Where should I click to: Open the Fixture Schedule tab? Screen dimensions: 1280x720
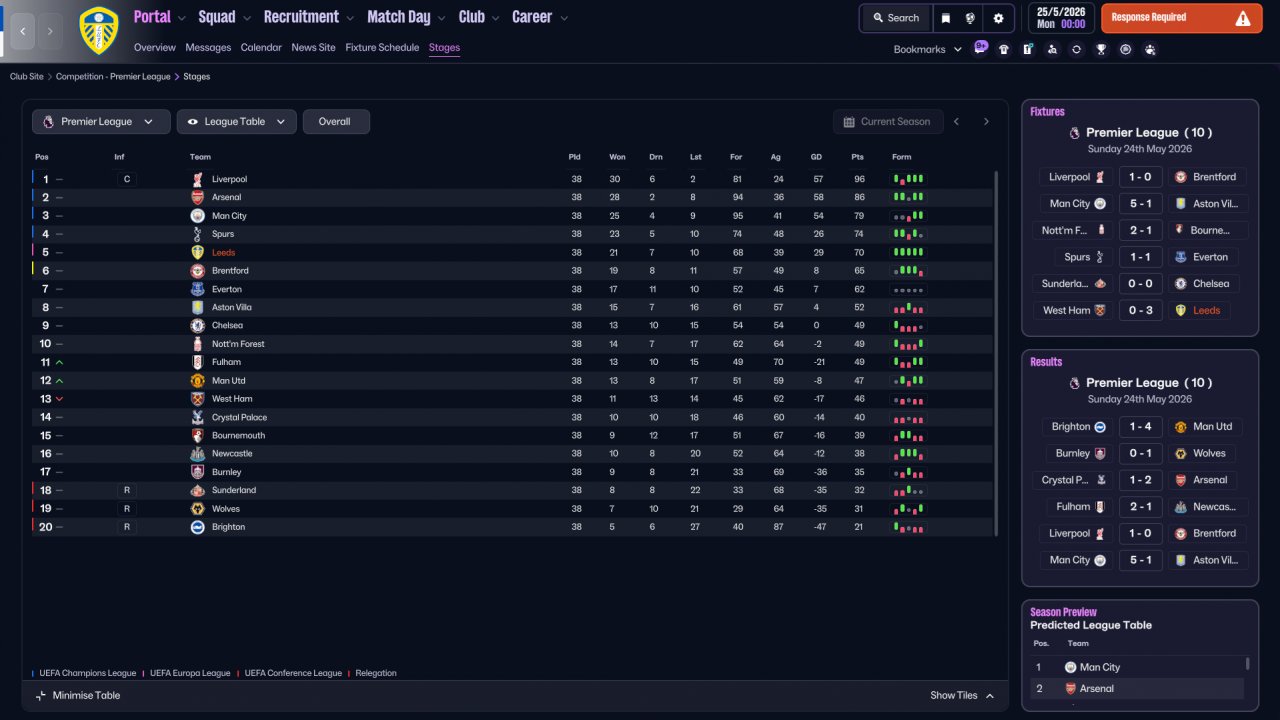click(x=382, y=47)
